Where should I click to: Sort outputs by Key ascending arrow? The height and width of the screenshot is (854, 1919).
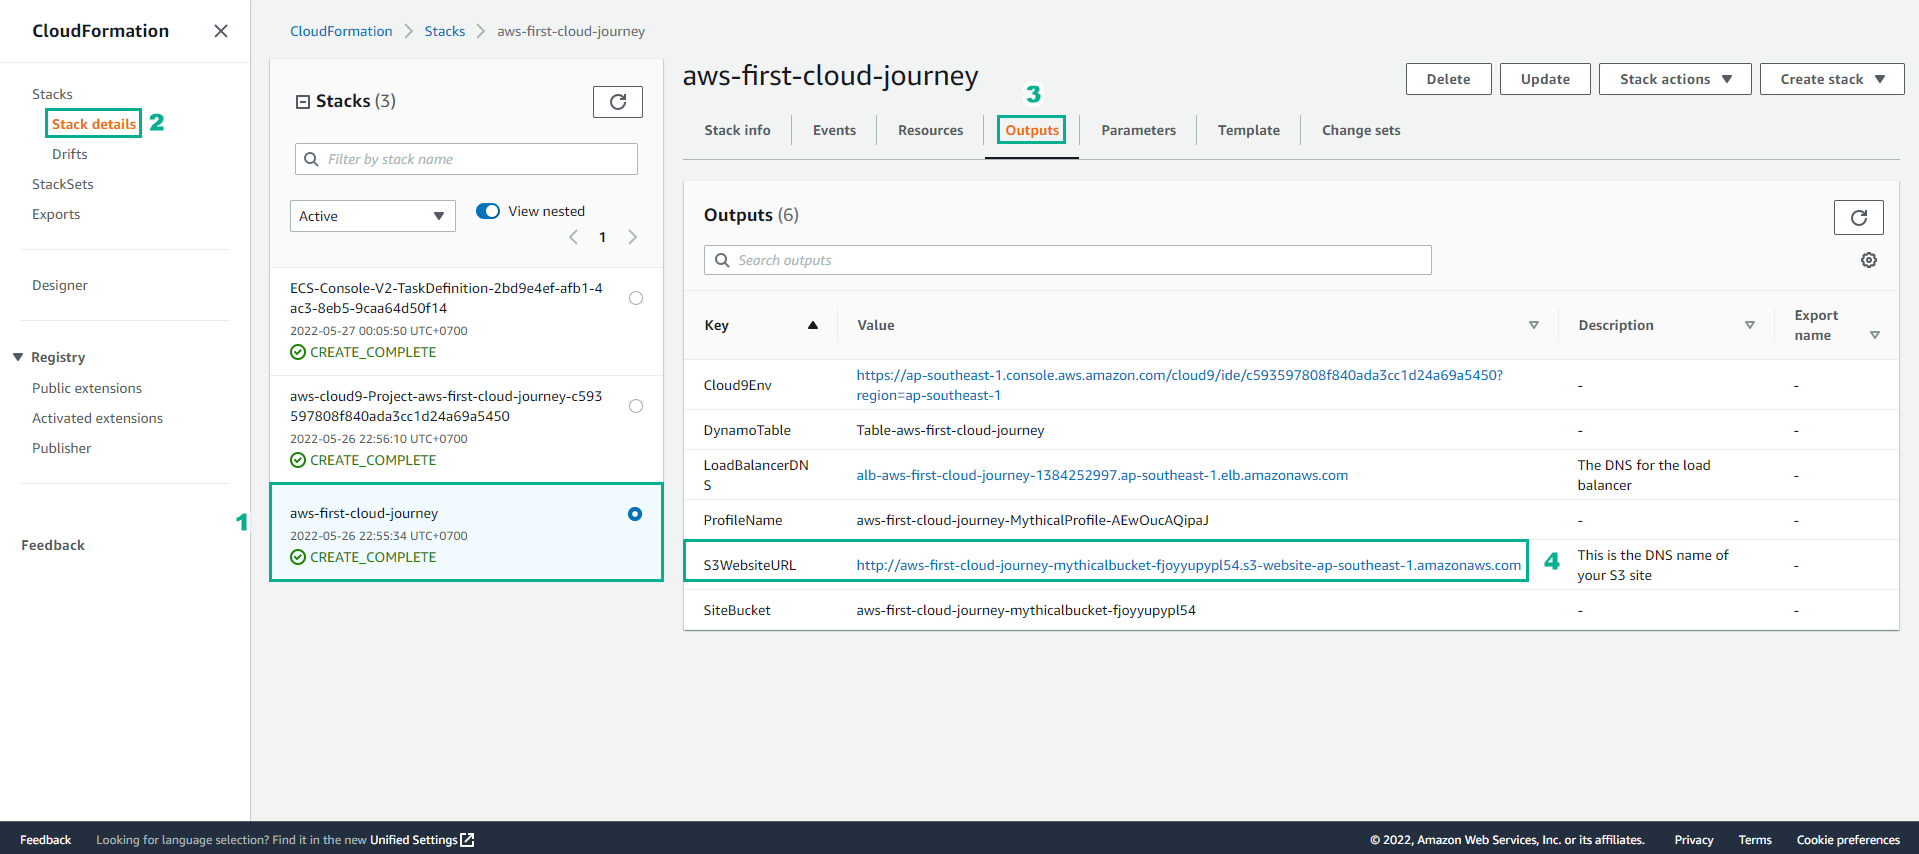[x=813, y=325]
